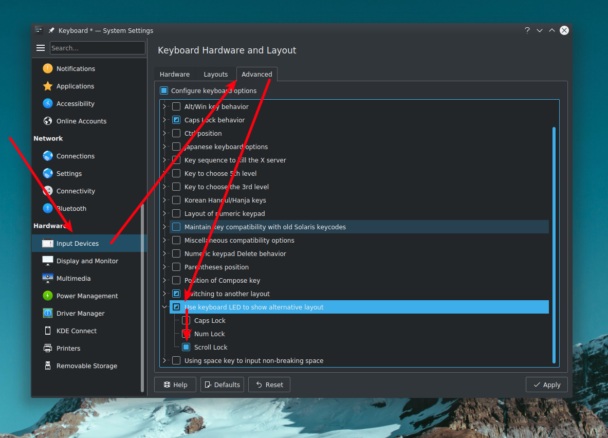
Task: Open Accessibility settings icon
Action: click(x=48, y=103)
